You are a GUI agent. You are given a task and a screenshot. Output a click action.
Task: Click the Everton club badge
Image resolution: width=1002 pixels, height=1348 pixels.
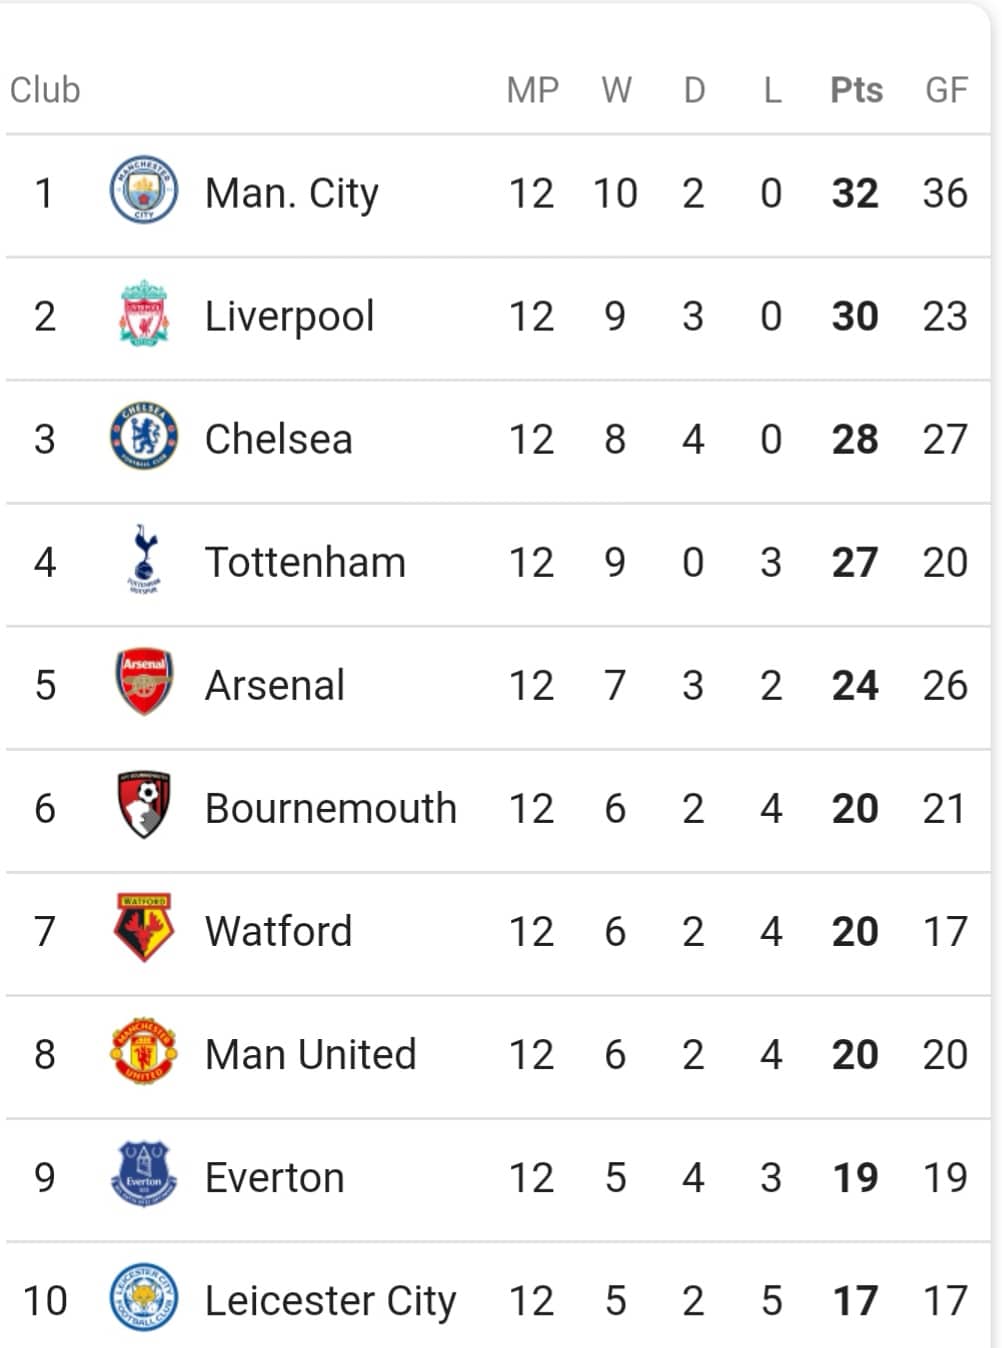point(144,1175)
